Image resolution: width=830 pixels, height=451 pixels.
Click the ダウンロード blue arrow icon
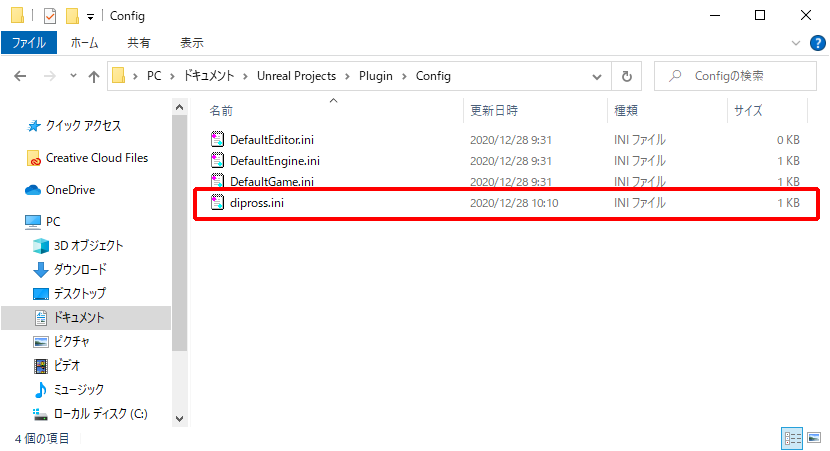[41, 269]
